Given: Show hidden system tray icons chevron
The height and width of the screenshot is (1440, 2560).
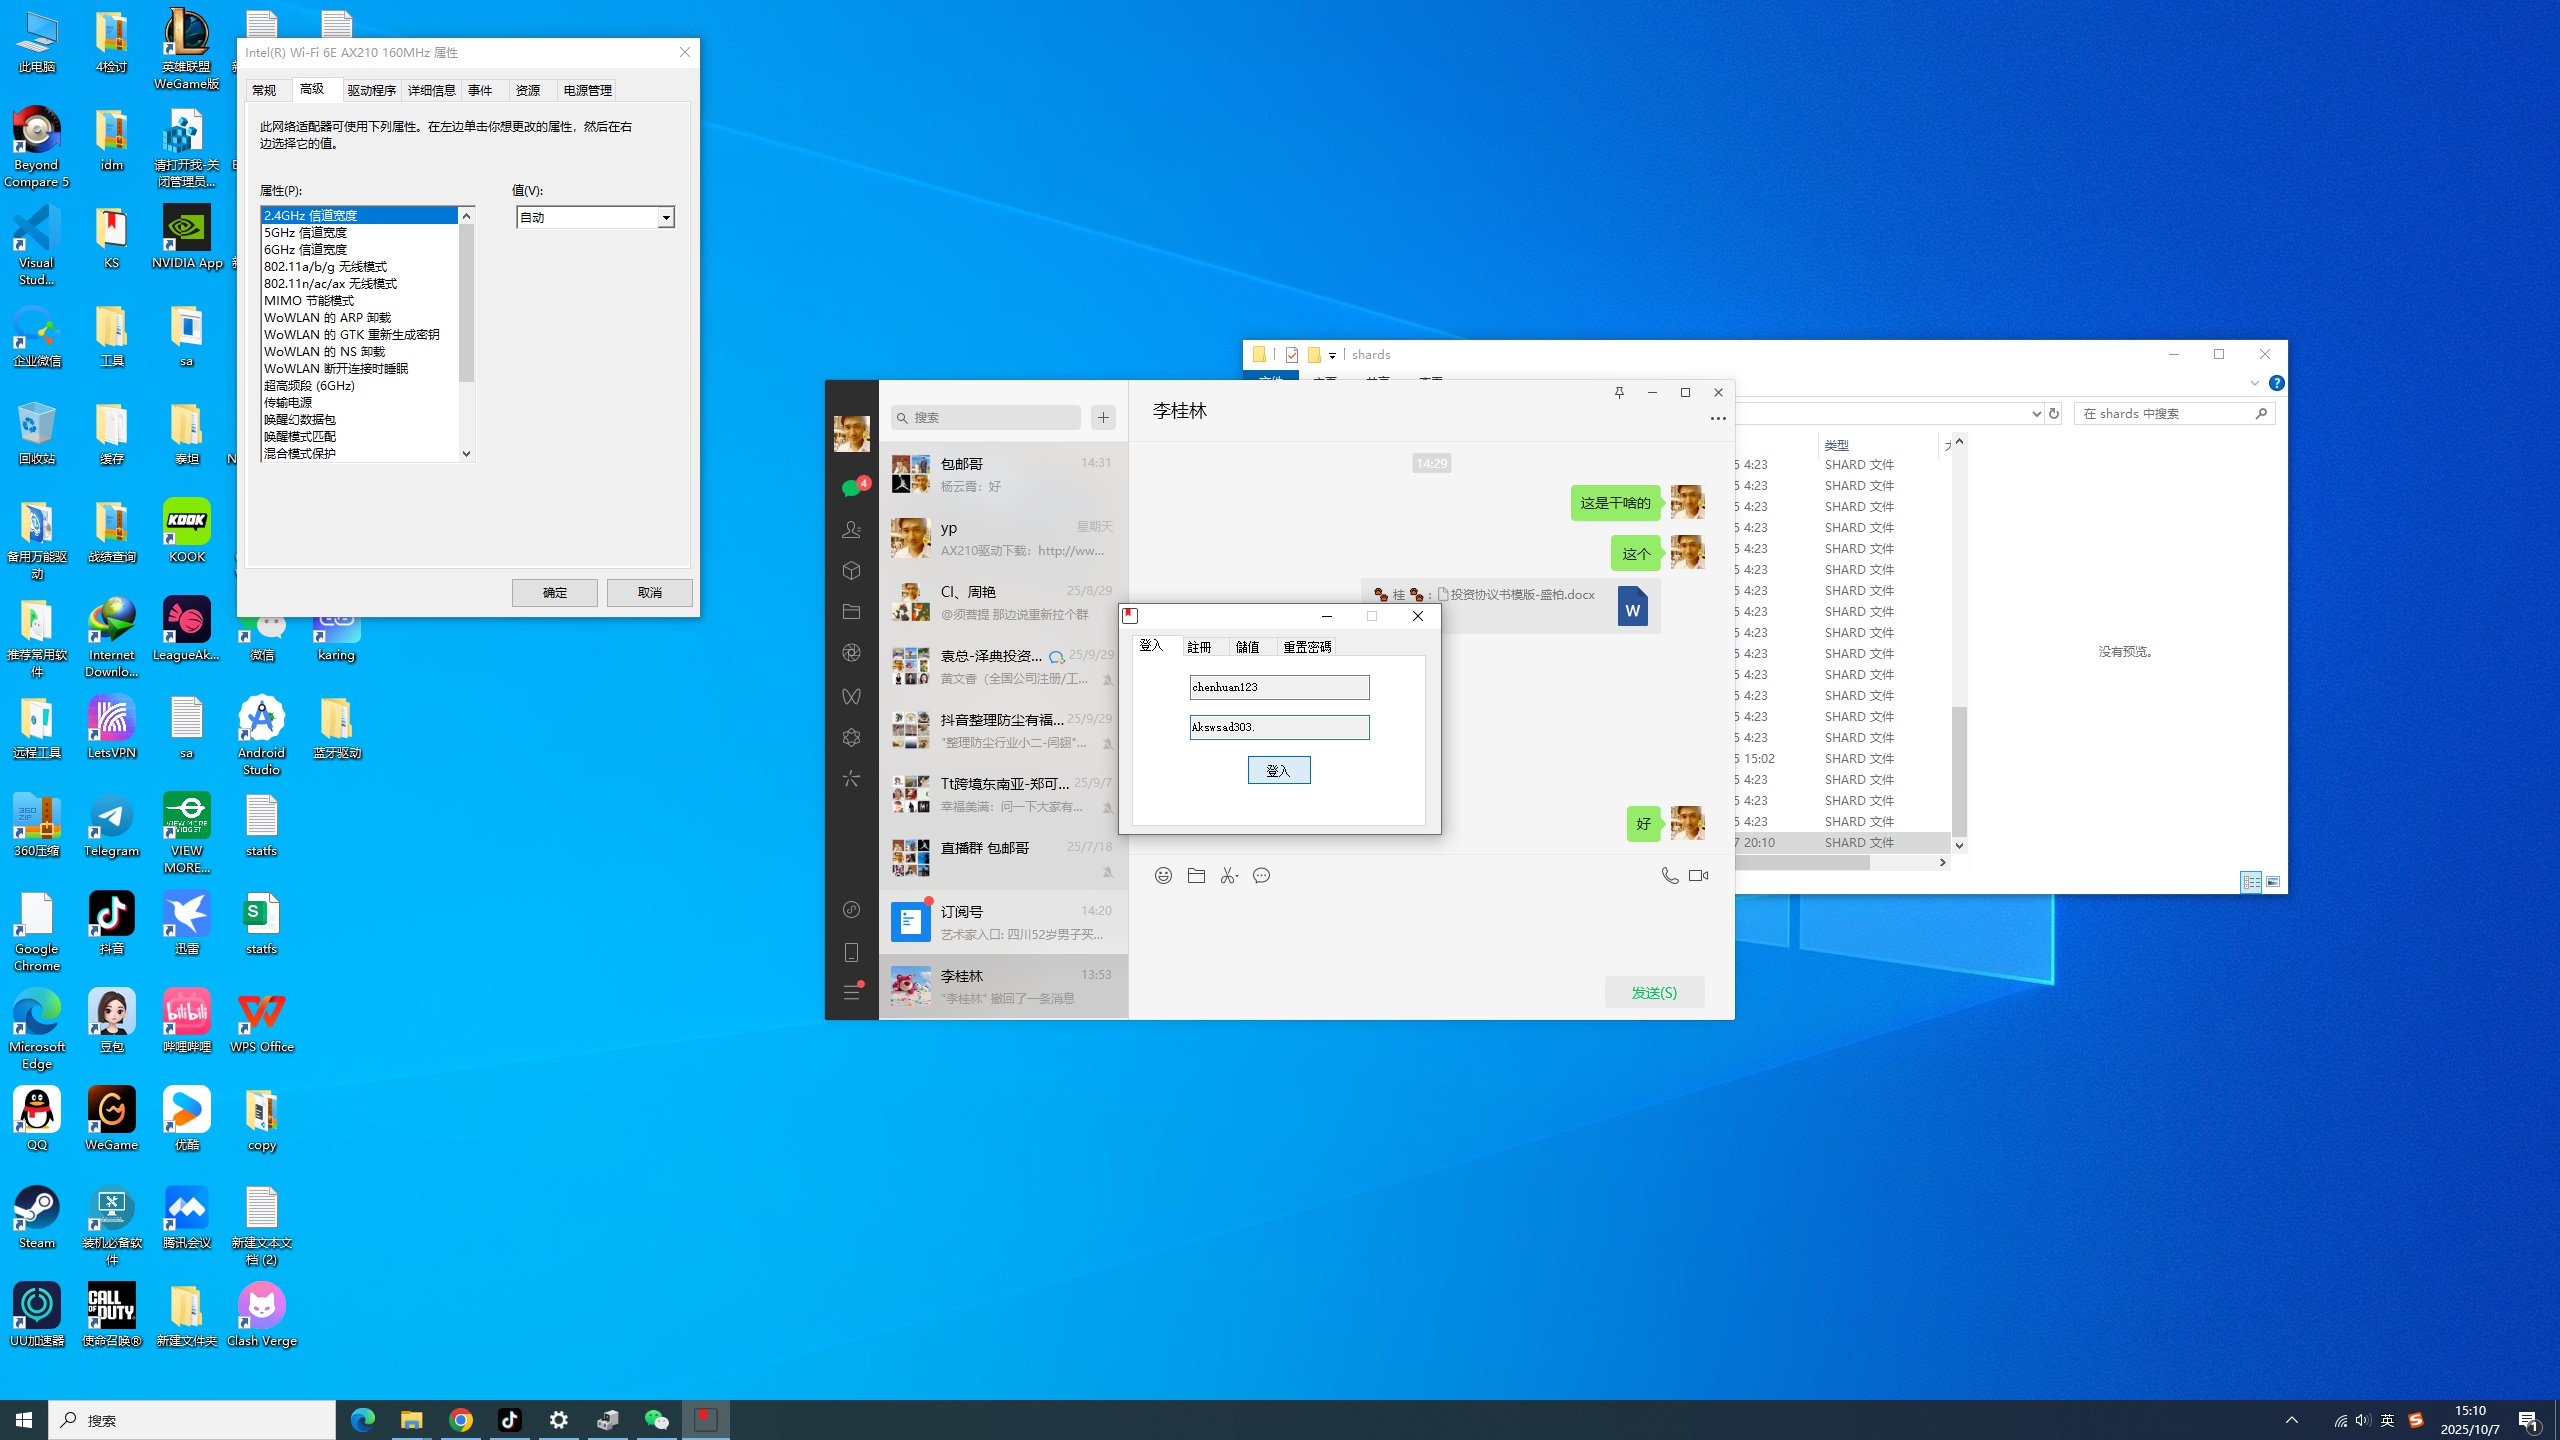Looking at the screenshot, I should coord(2292,1420).
